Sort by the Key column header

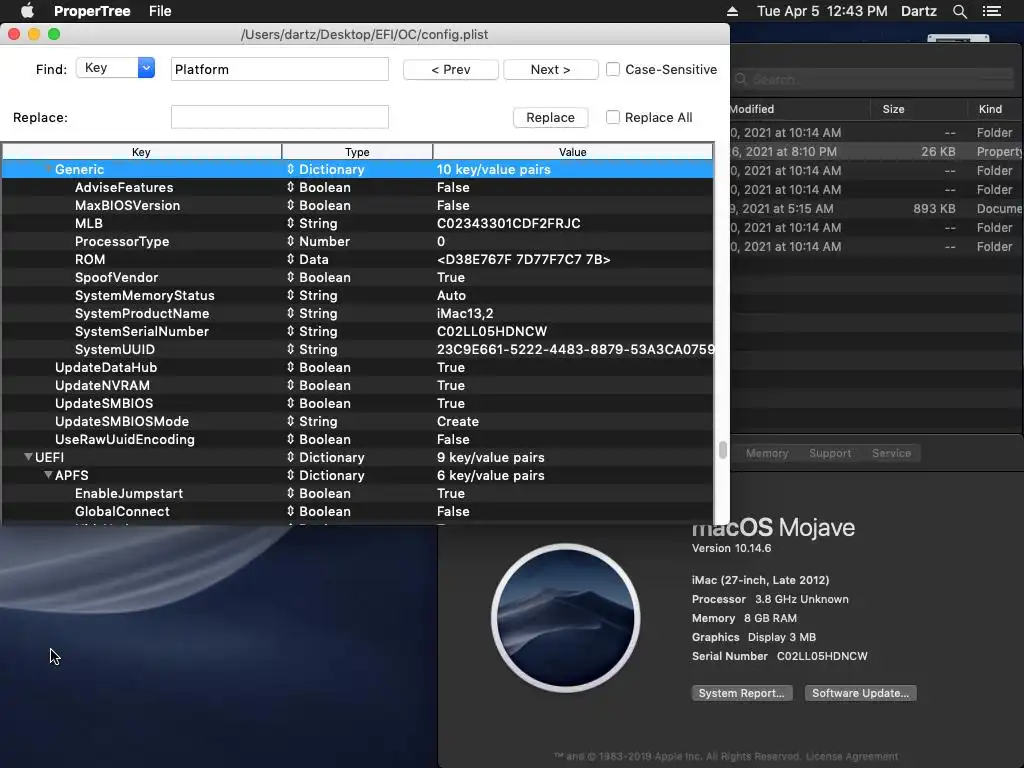pyautogui.click(x=142, y=152)
